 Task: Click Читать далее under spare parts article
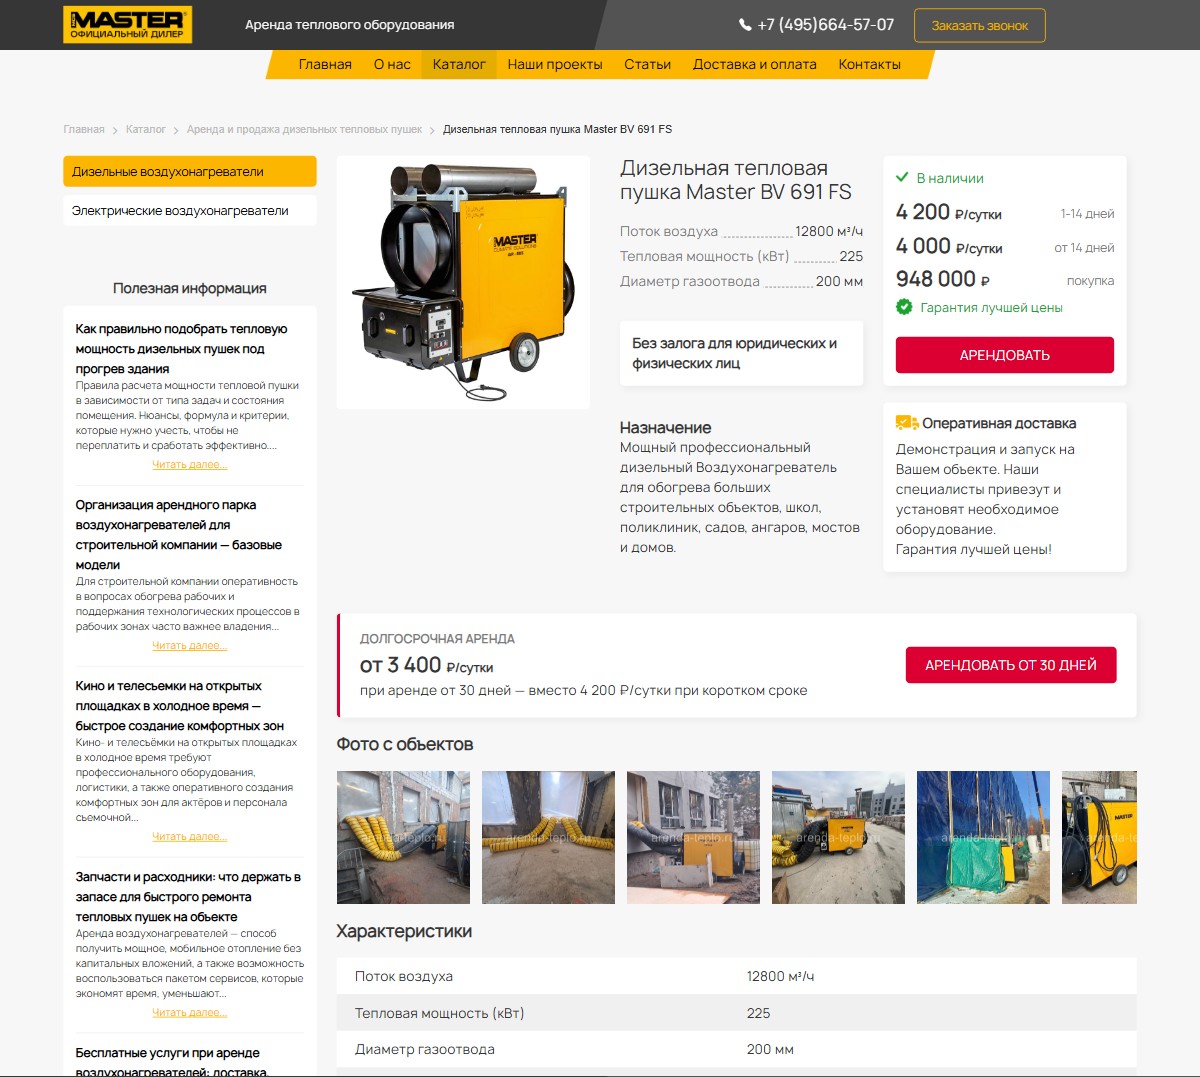[x=190, y=1012]
